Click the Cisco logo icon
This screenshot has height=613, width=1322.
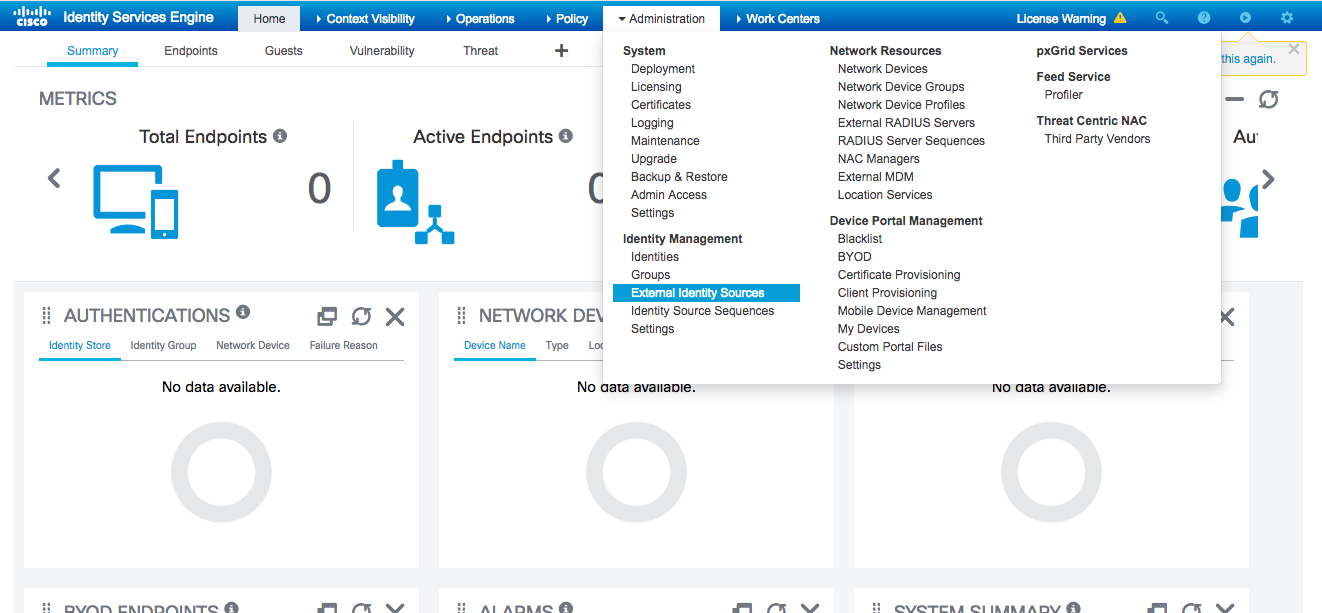click(32, 16)
